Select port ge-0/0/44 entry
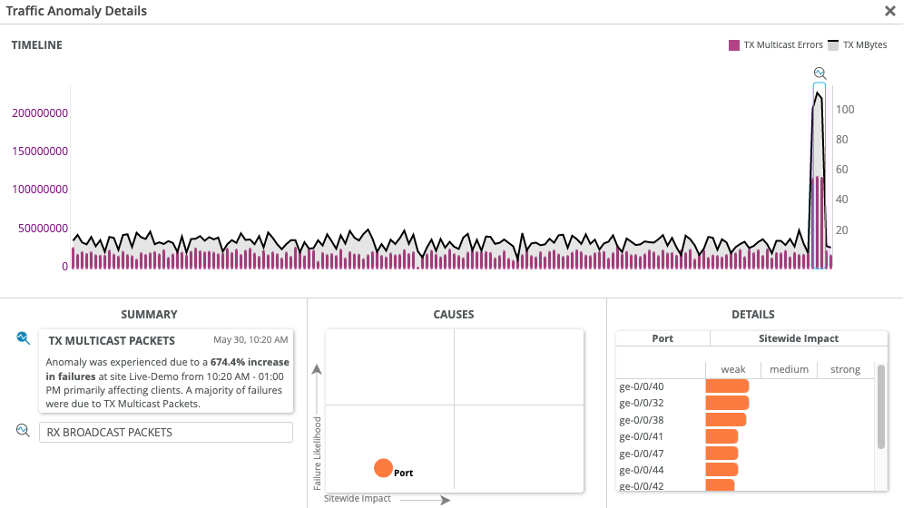The height and width of the screenshot is (508, 904). tap(642, 469)
